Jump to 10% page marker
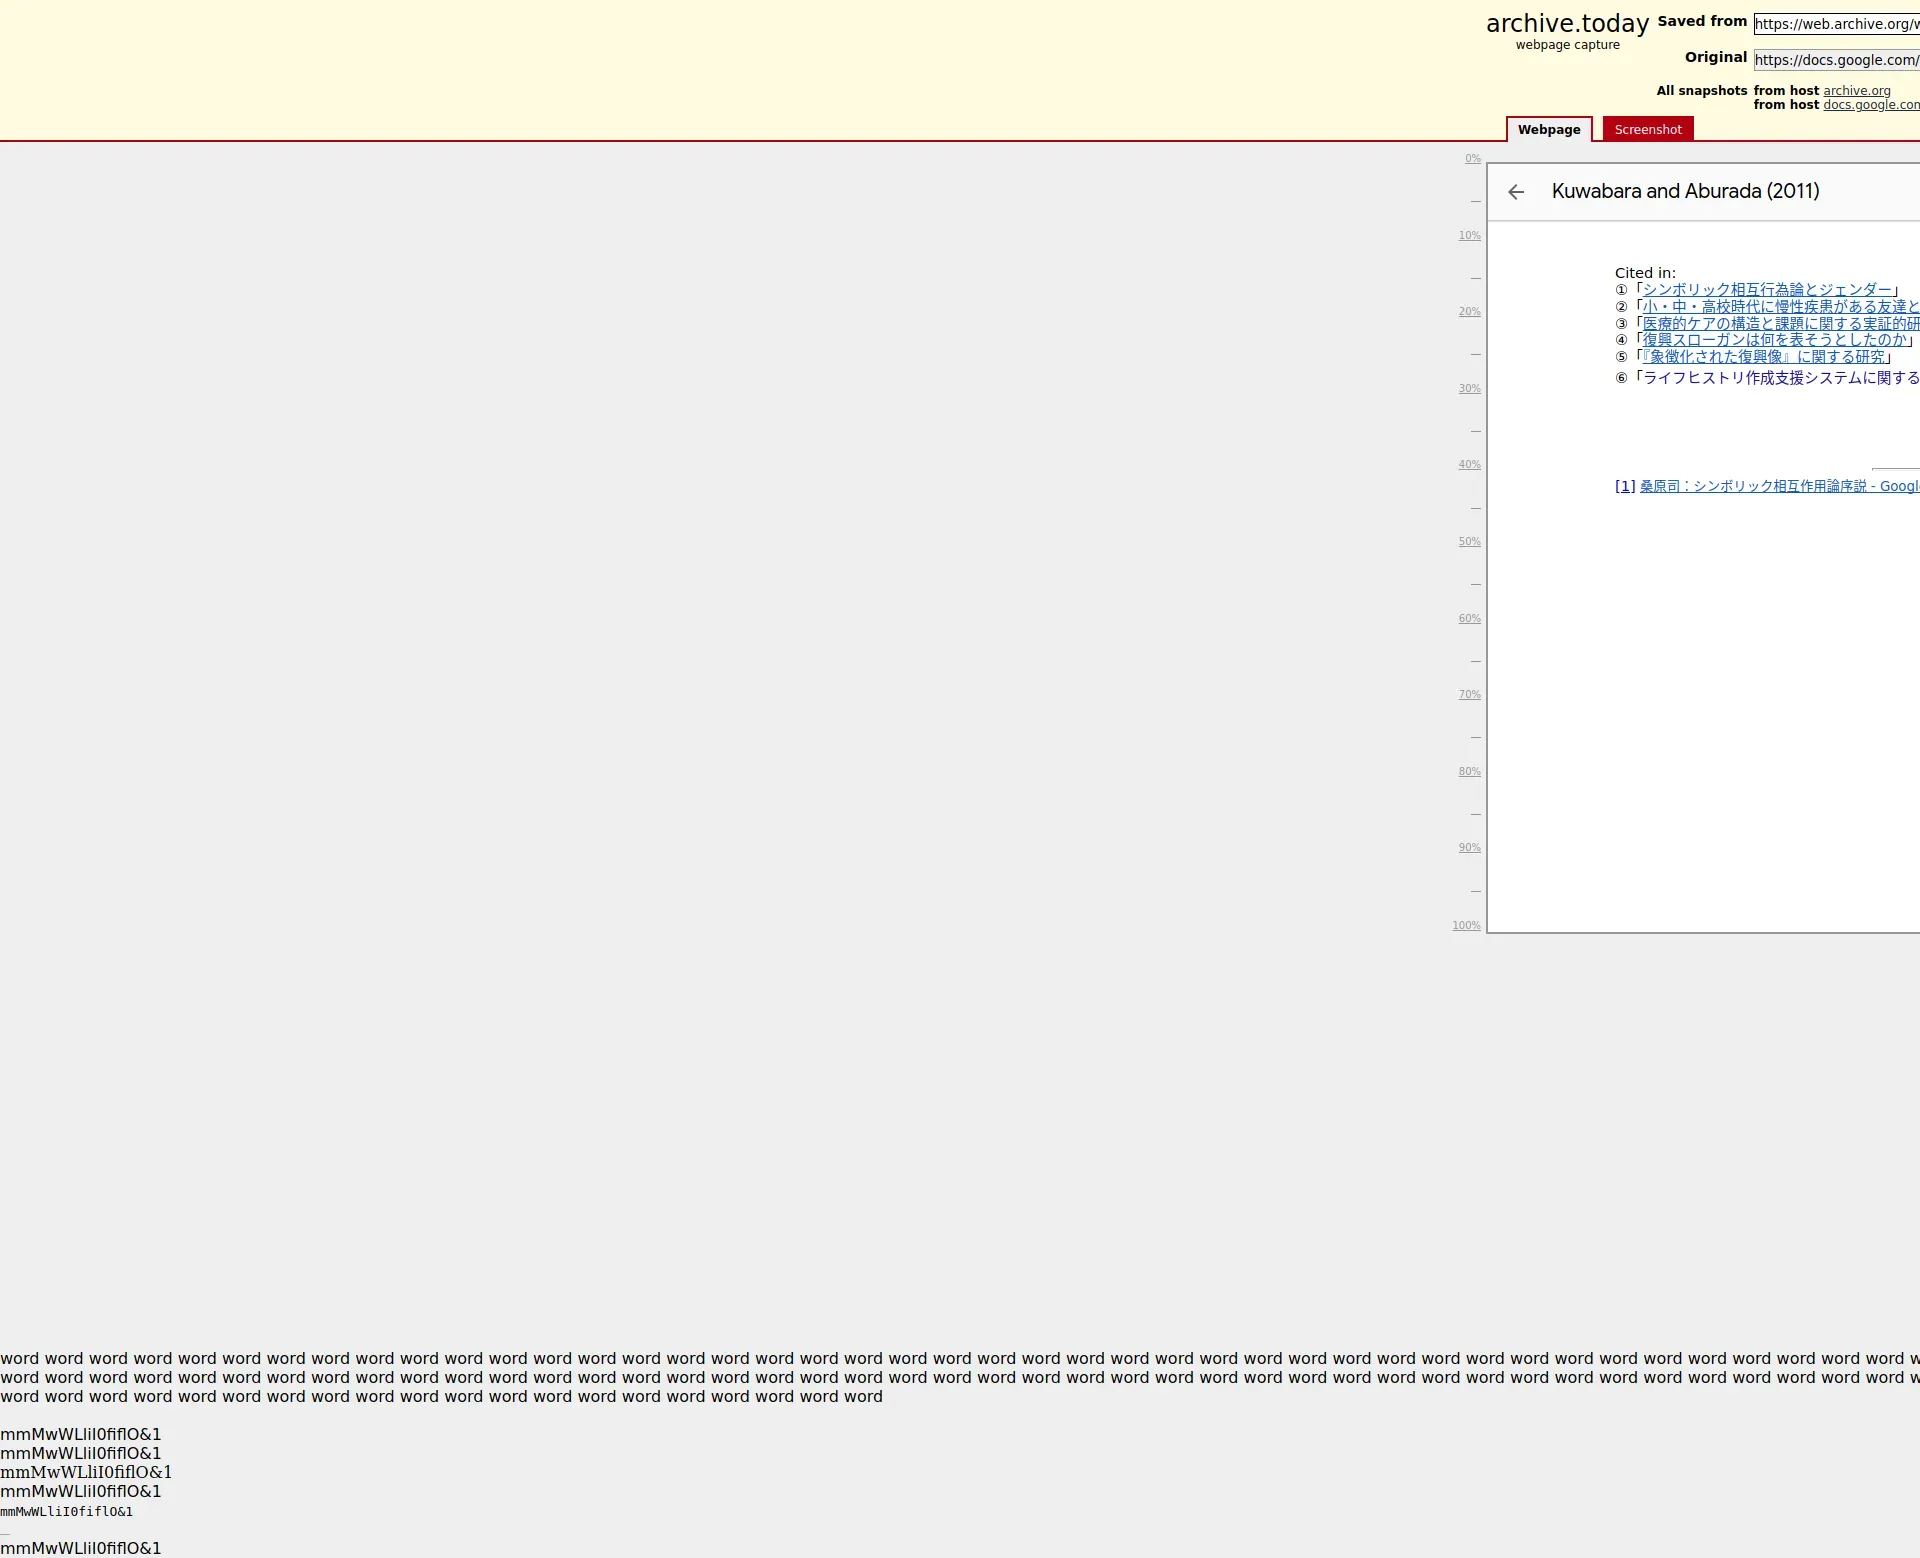The height and width of the screenshot is (1558, 1920). (1469, 235)
